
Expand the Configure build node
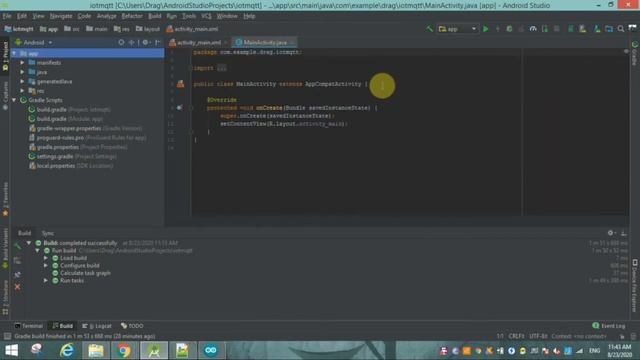(46, 265)
